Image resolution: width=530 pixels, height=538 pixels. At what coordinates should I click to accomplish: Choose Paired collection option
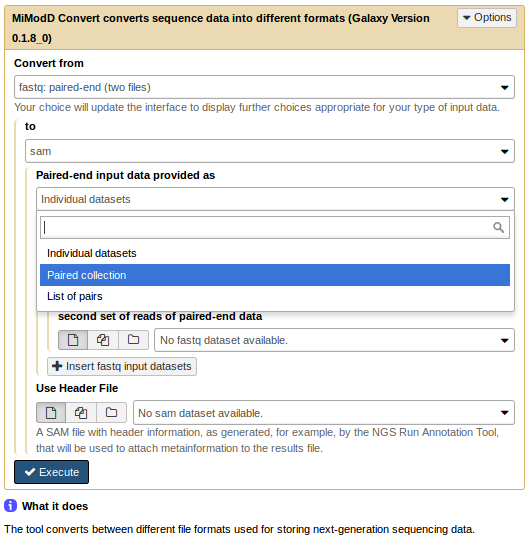coord(275,275)
